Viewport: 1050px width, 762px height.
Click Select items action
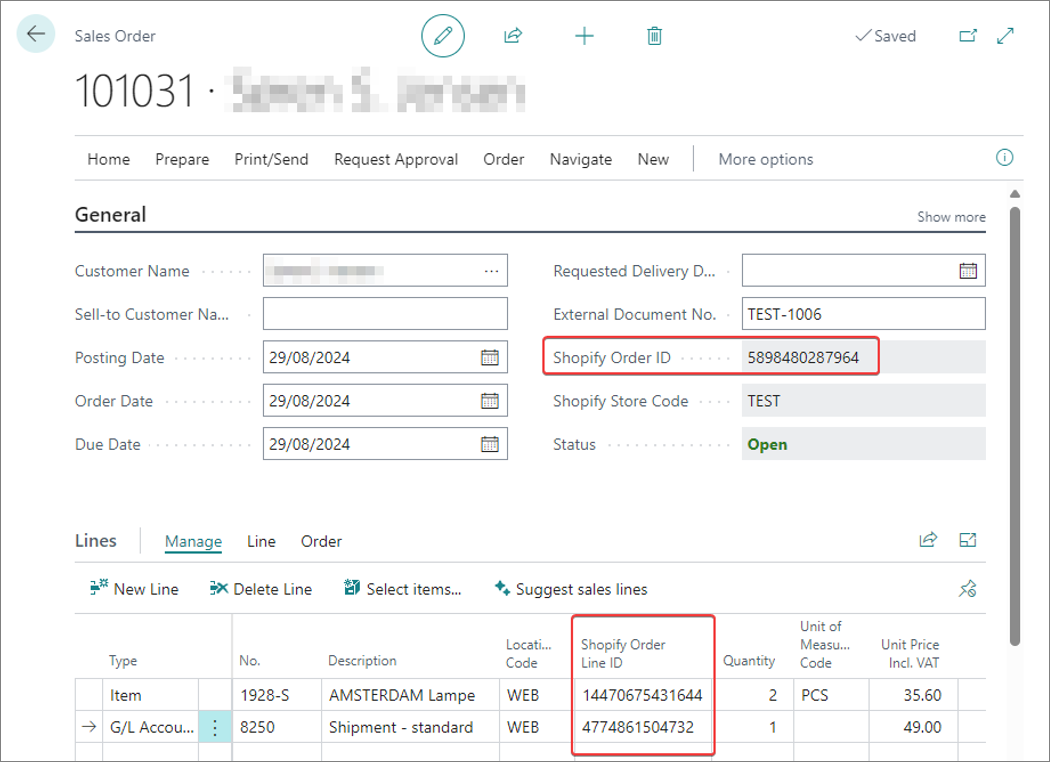coord(402,589)
